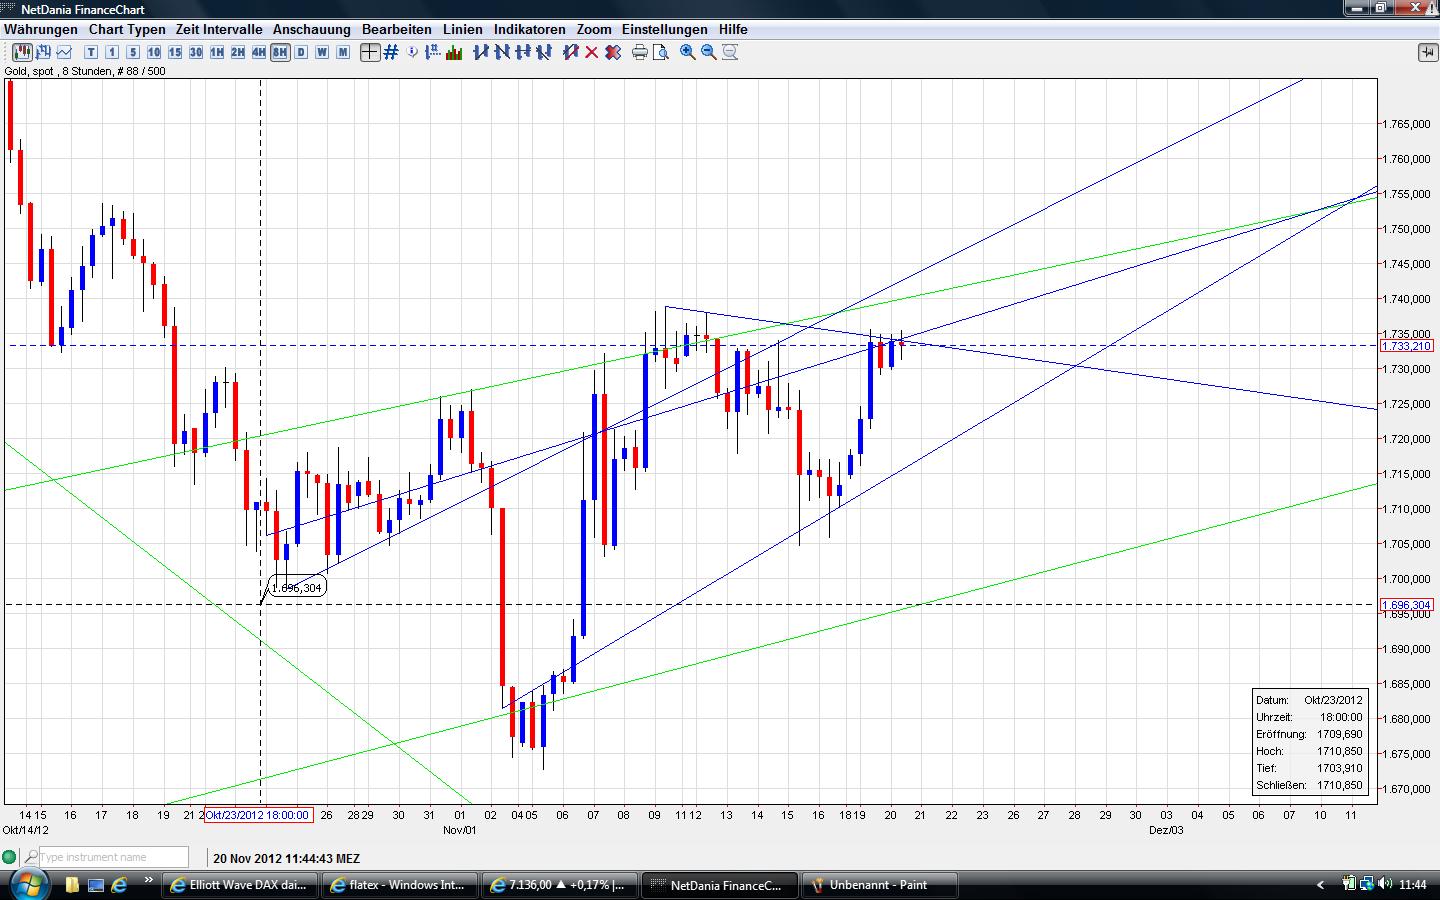Viewport: 1440px width, 900px height.
Task: Enable the grid display toggle
Action: coord(390,53)
